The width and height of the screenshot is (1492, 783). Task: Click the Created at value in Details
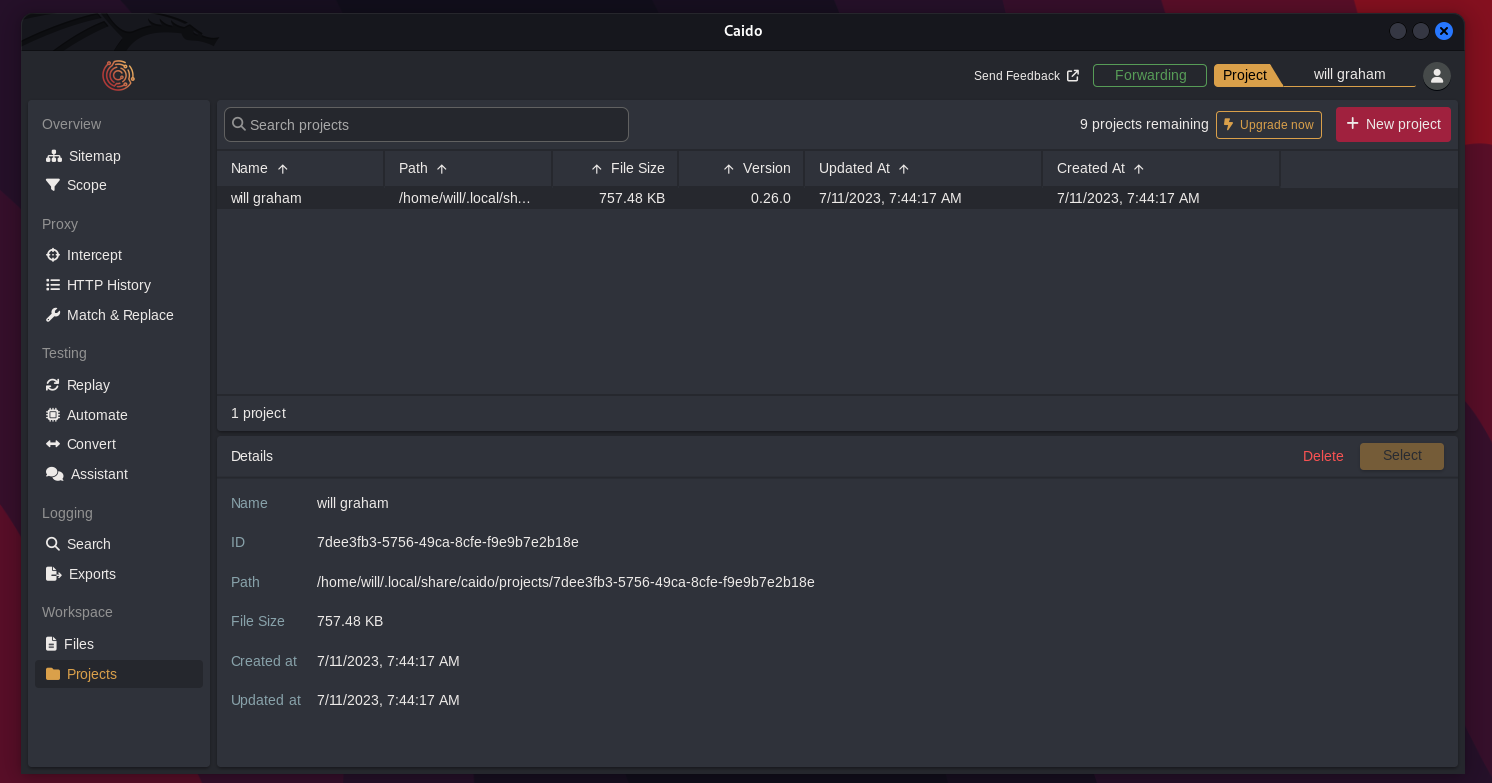(388, 661)
